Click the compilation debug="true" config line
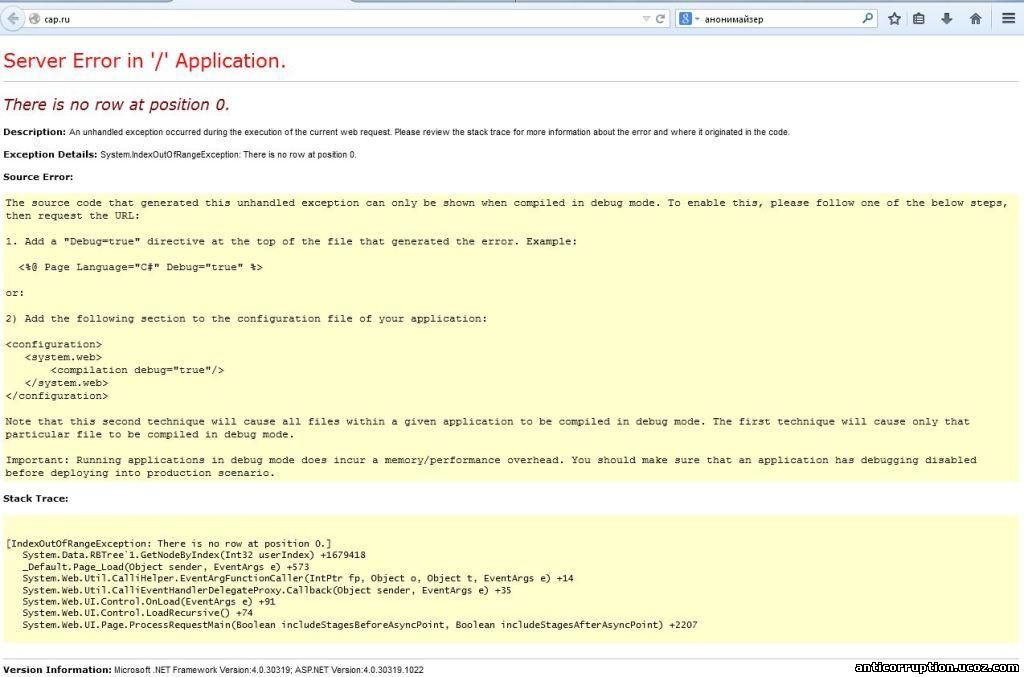 [137, 370]
